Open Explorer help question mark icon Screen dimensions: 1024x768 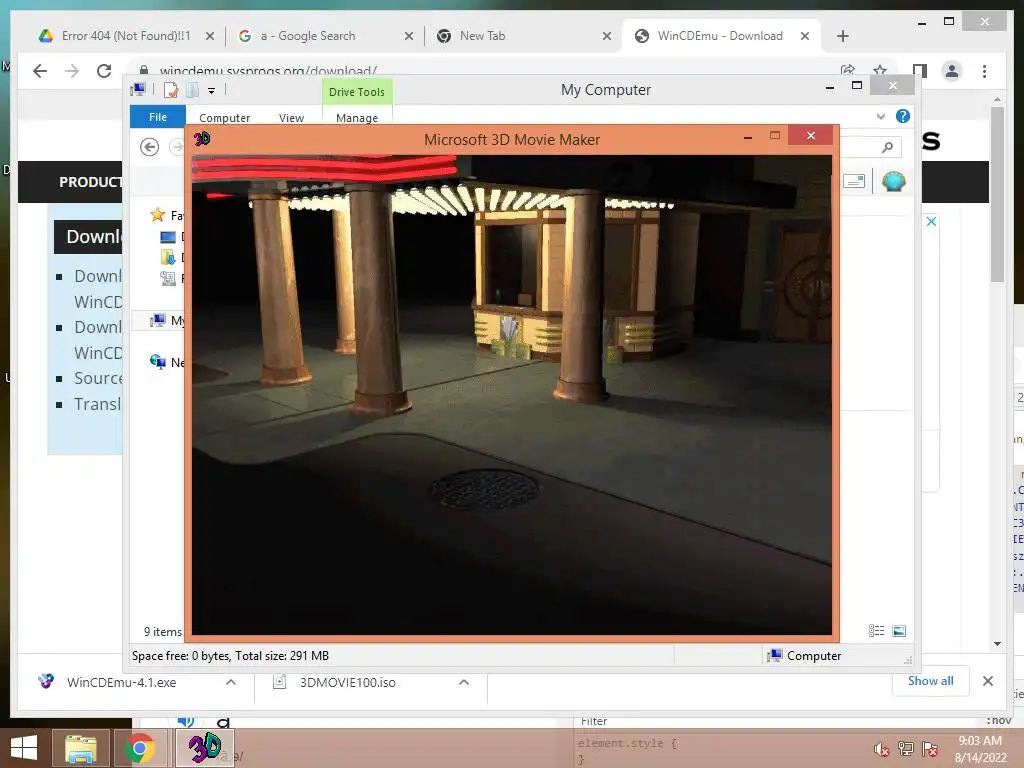(903, 116)
